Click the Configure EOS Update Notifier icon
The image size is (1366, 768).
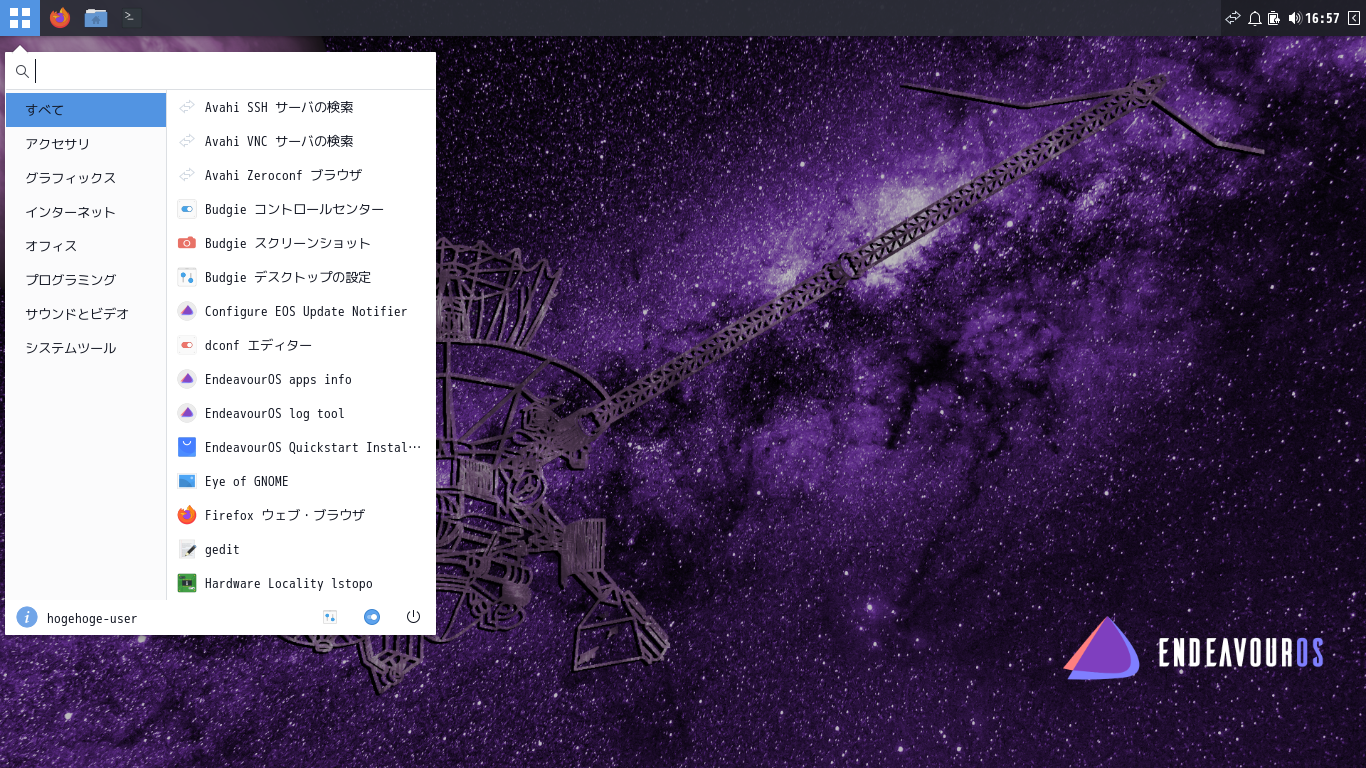[x=187, y=311]
